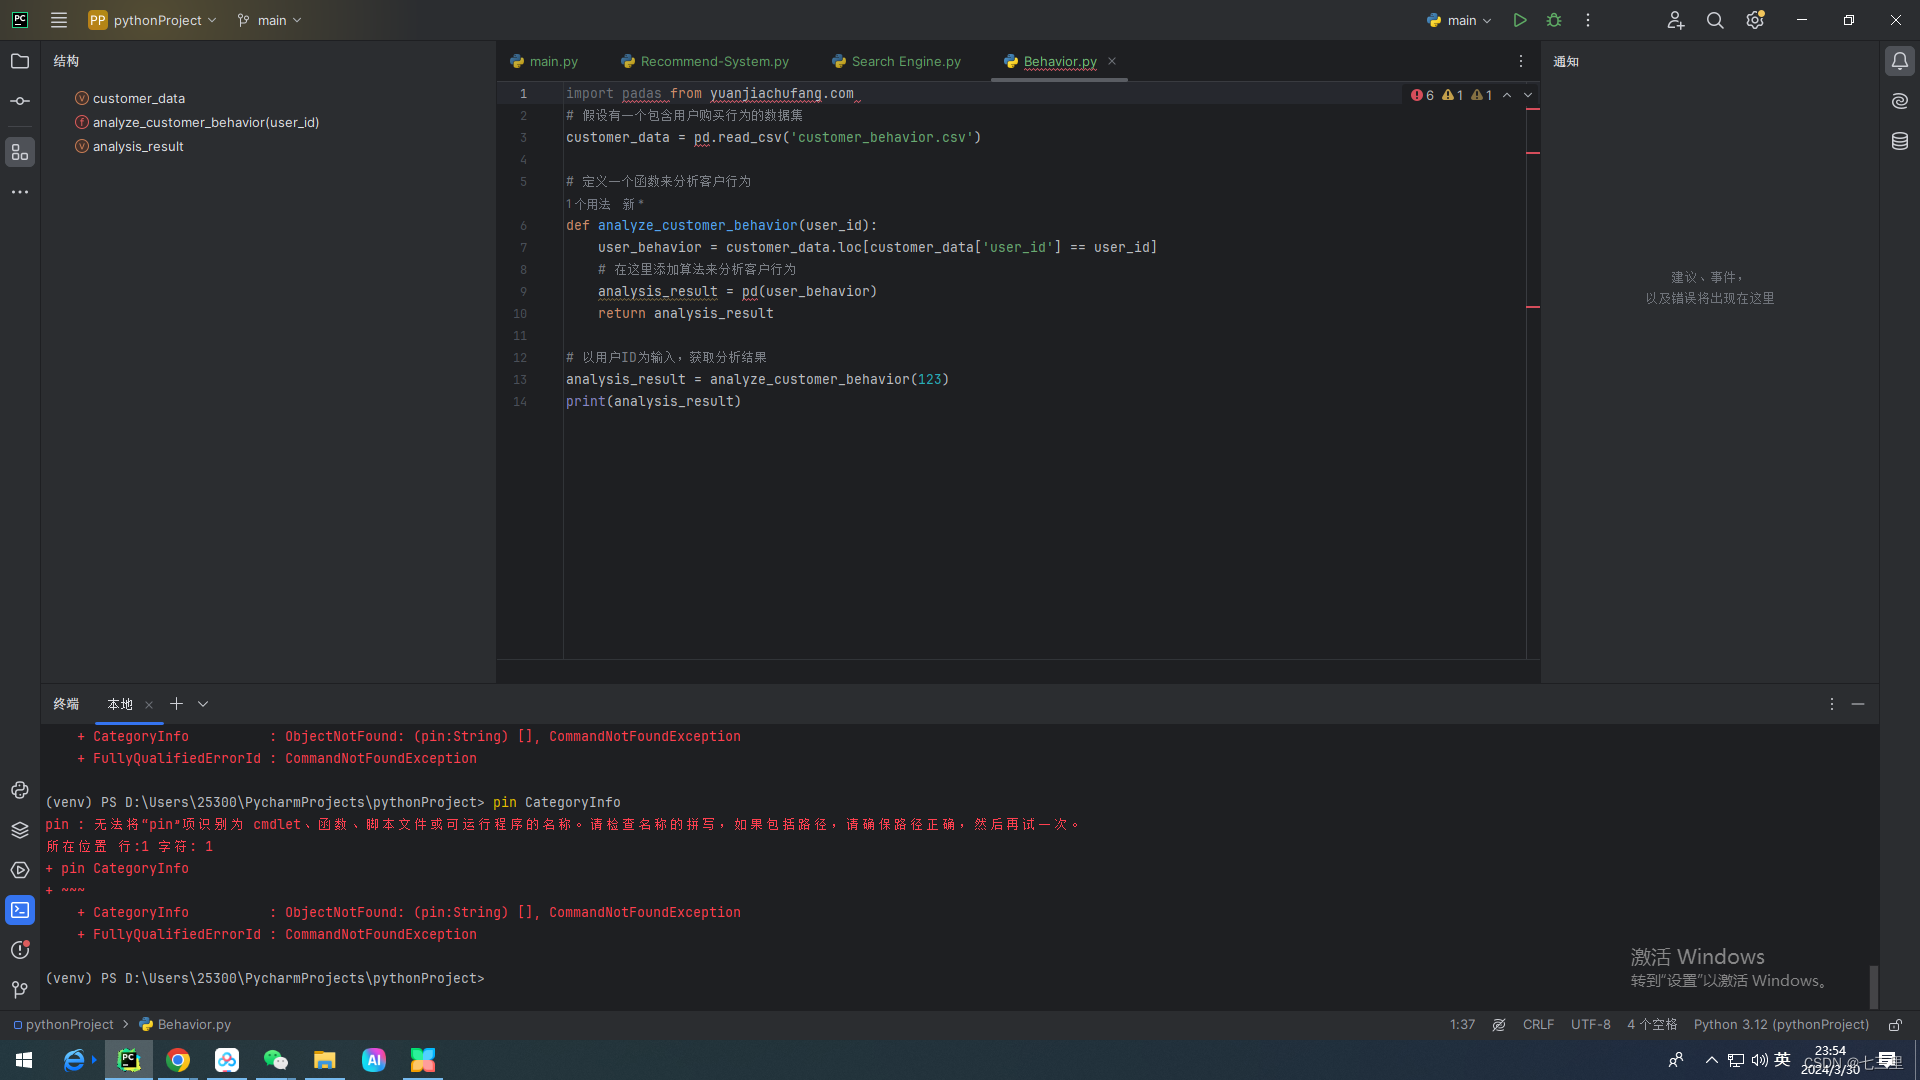Switch to the main.py tab

545,61
